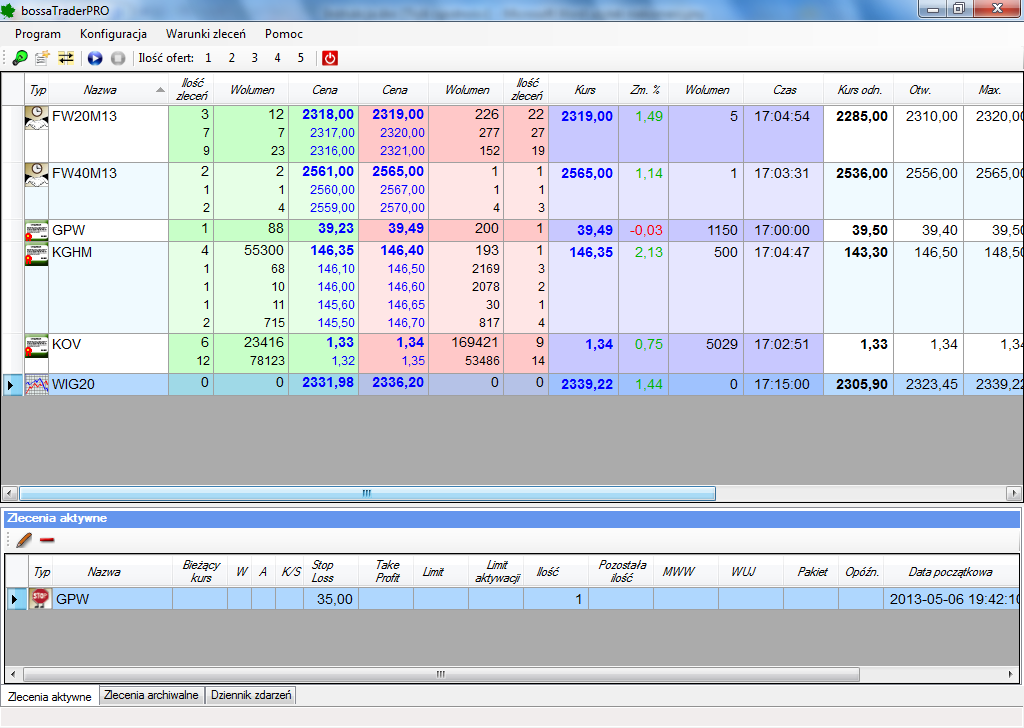Viewport: 1024px width, 728px height.
Task: Select the WIG20 row arrow marker
Action: pos(10,385)
